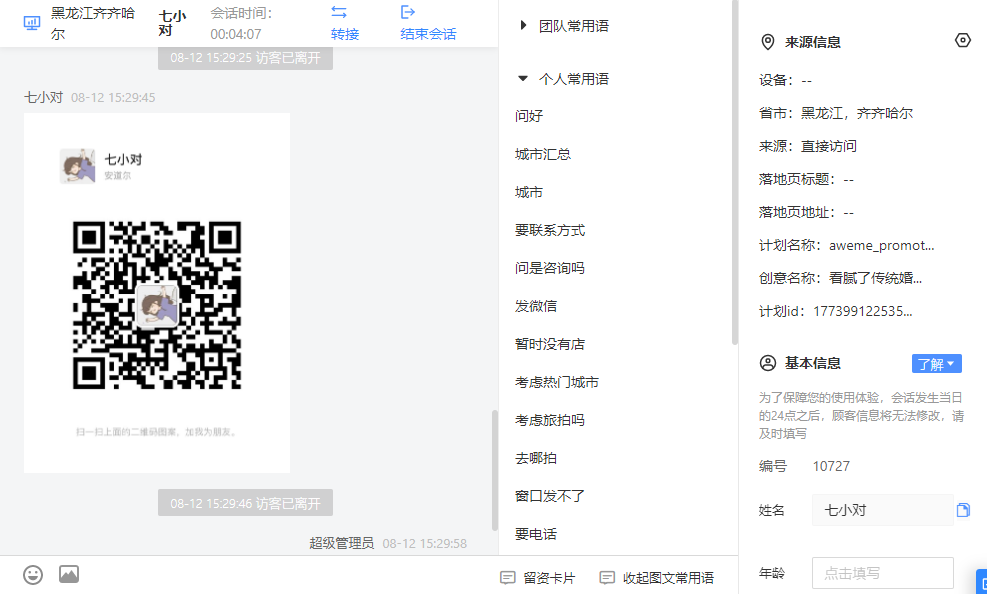Open the WeChat QR code image

157,305
